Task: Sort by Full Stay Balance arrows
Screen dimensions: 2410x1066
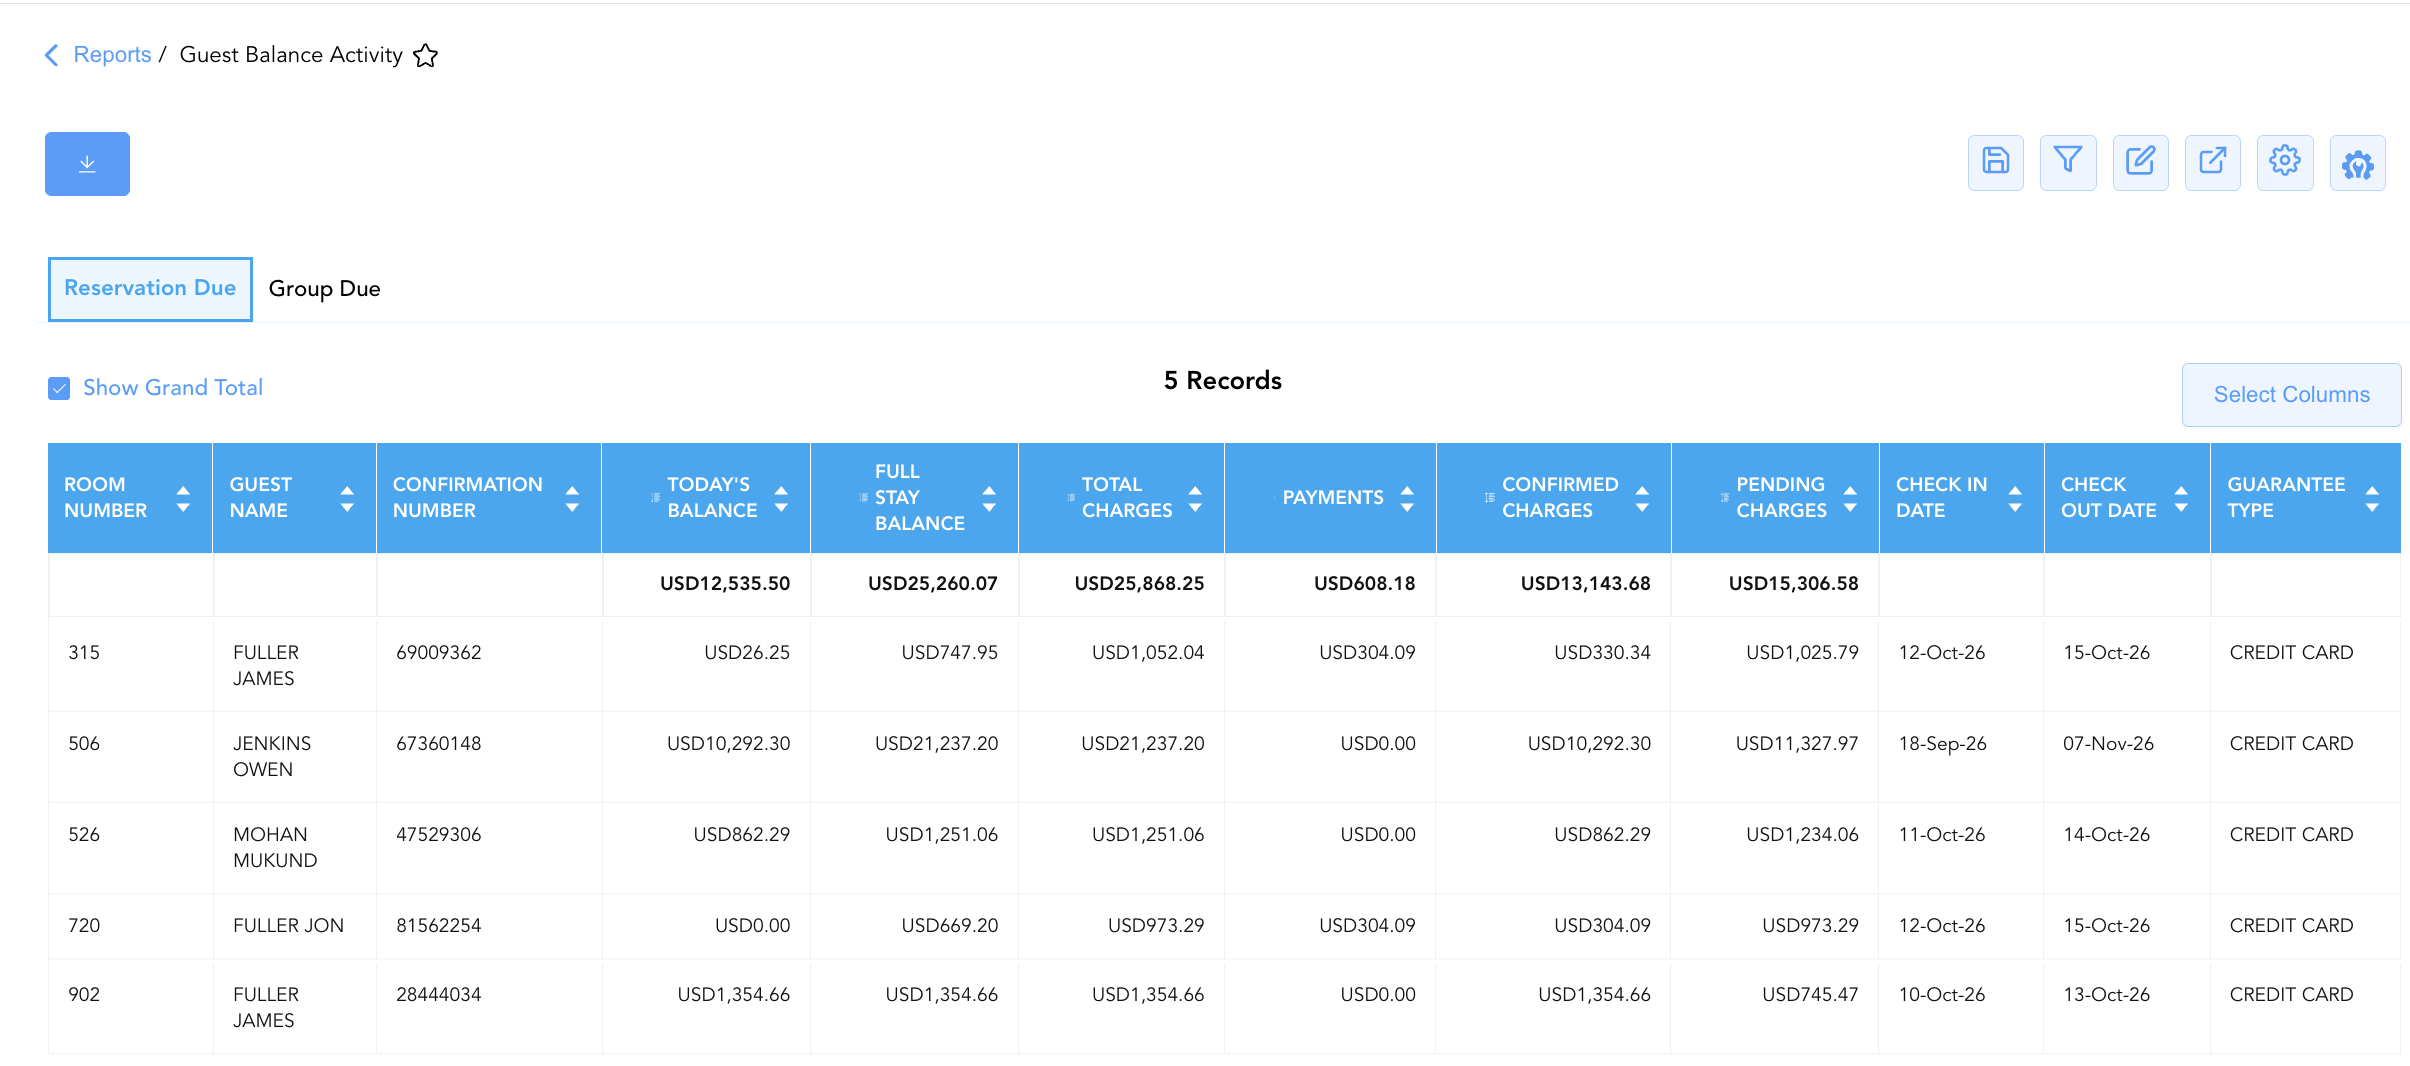Action: click(x=989, y=498)
